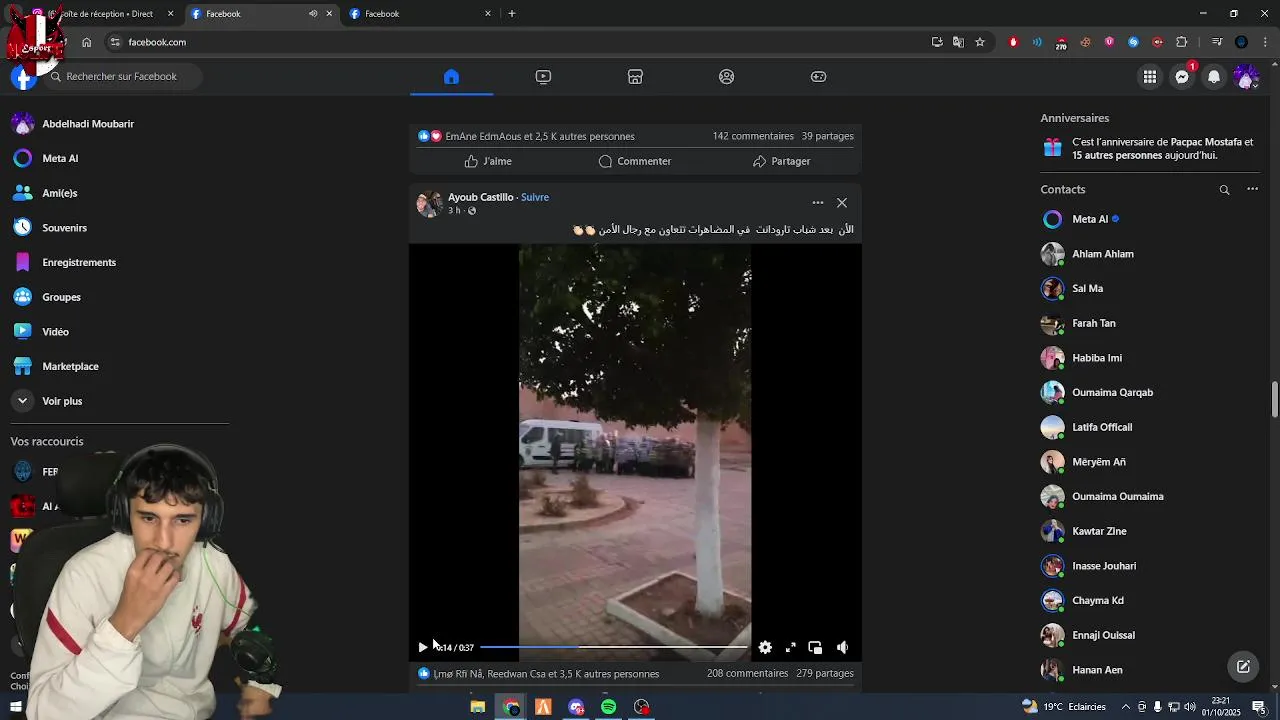Click the translate page icon in address bar
1280x720 pixels.
click(958, 42)
